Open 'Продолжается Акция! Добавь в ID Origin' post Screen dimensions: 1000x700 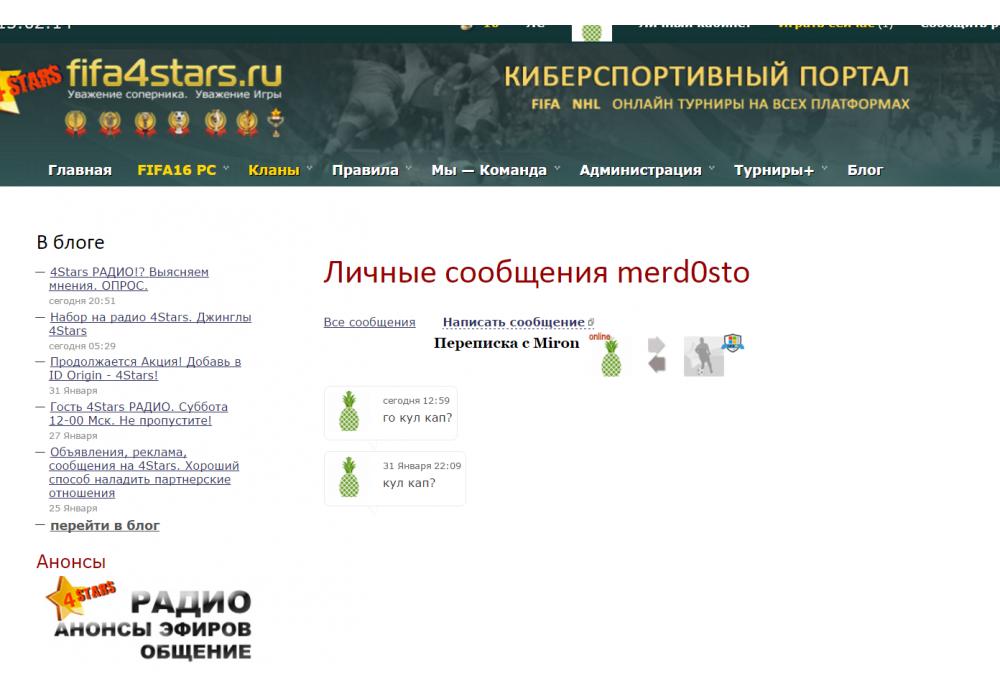145,368
